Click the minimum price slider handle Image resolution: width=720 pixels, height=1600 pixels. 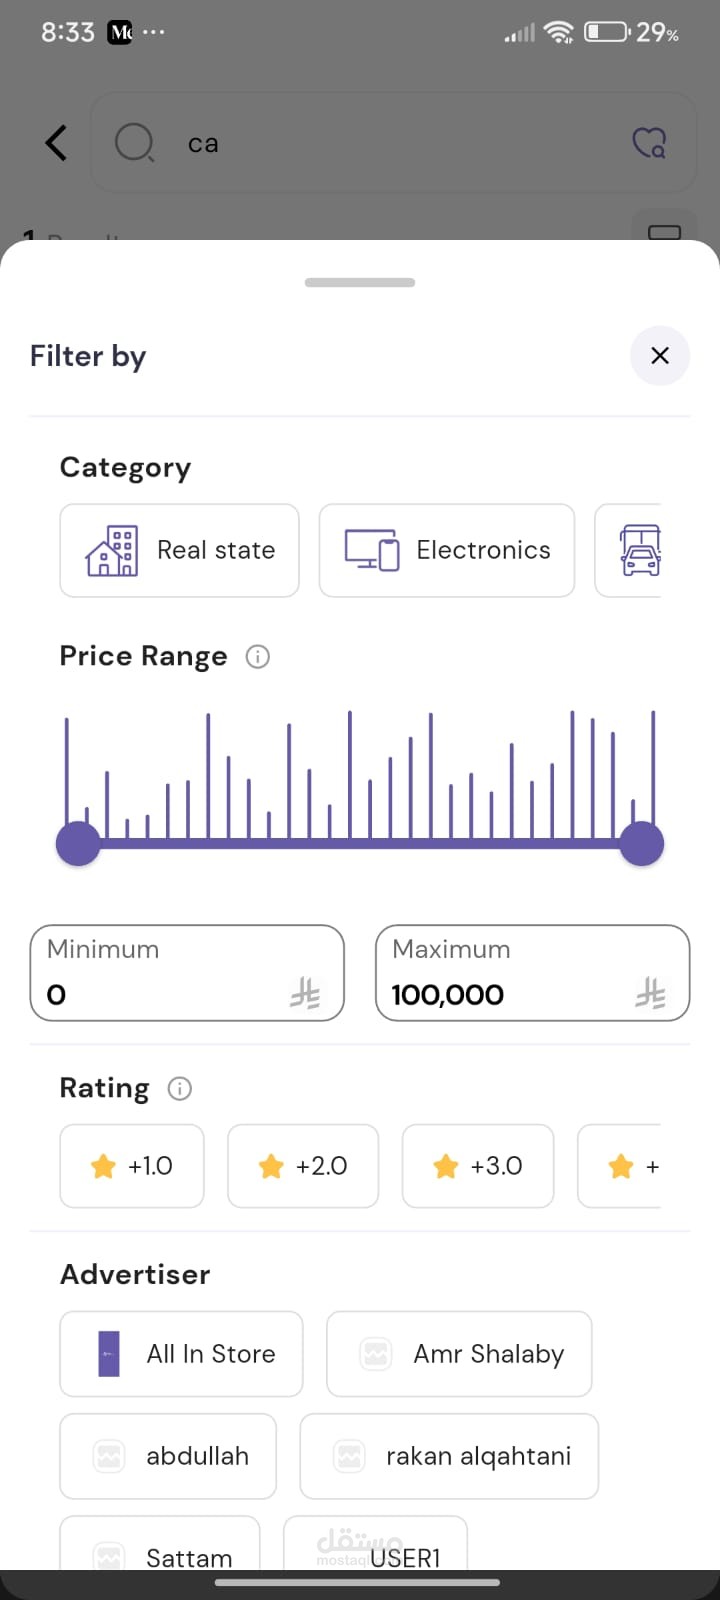pyautogui.click(x=78, y=844)
